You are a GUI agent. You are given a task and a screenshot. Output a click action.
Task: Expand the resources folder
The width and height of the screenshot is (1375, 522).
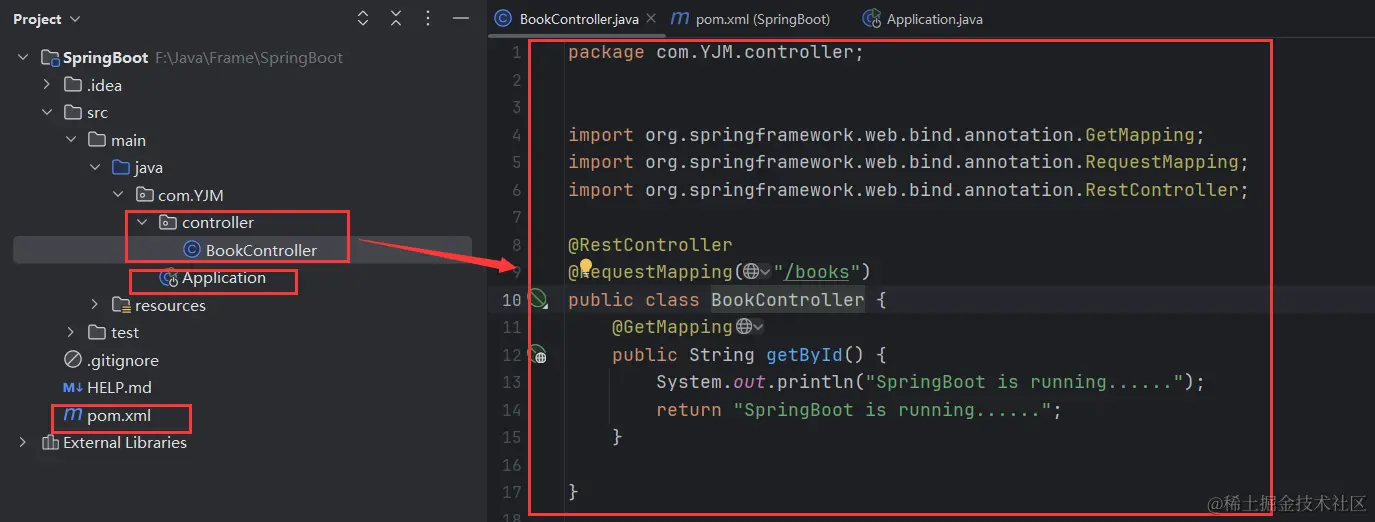coord(94,305)
